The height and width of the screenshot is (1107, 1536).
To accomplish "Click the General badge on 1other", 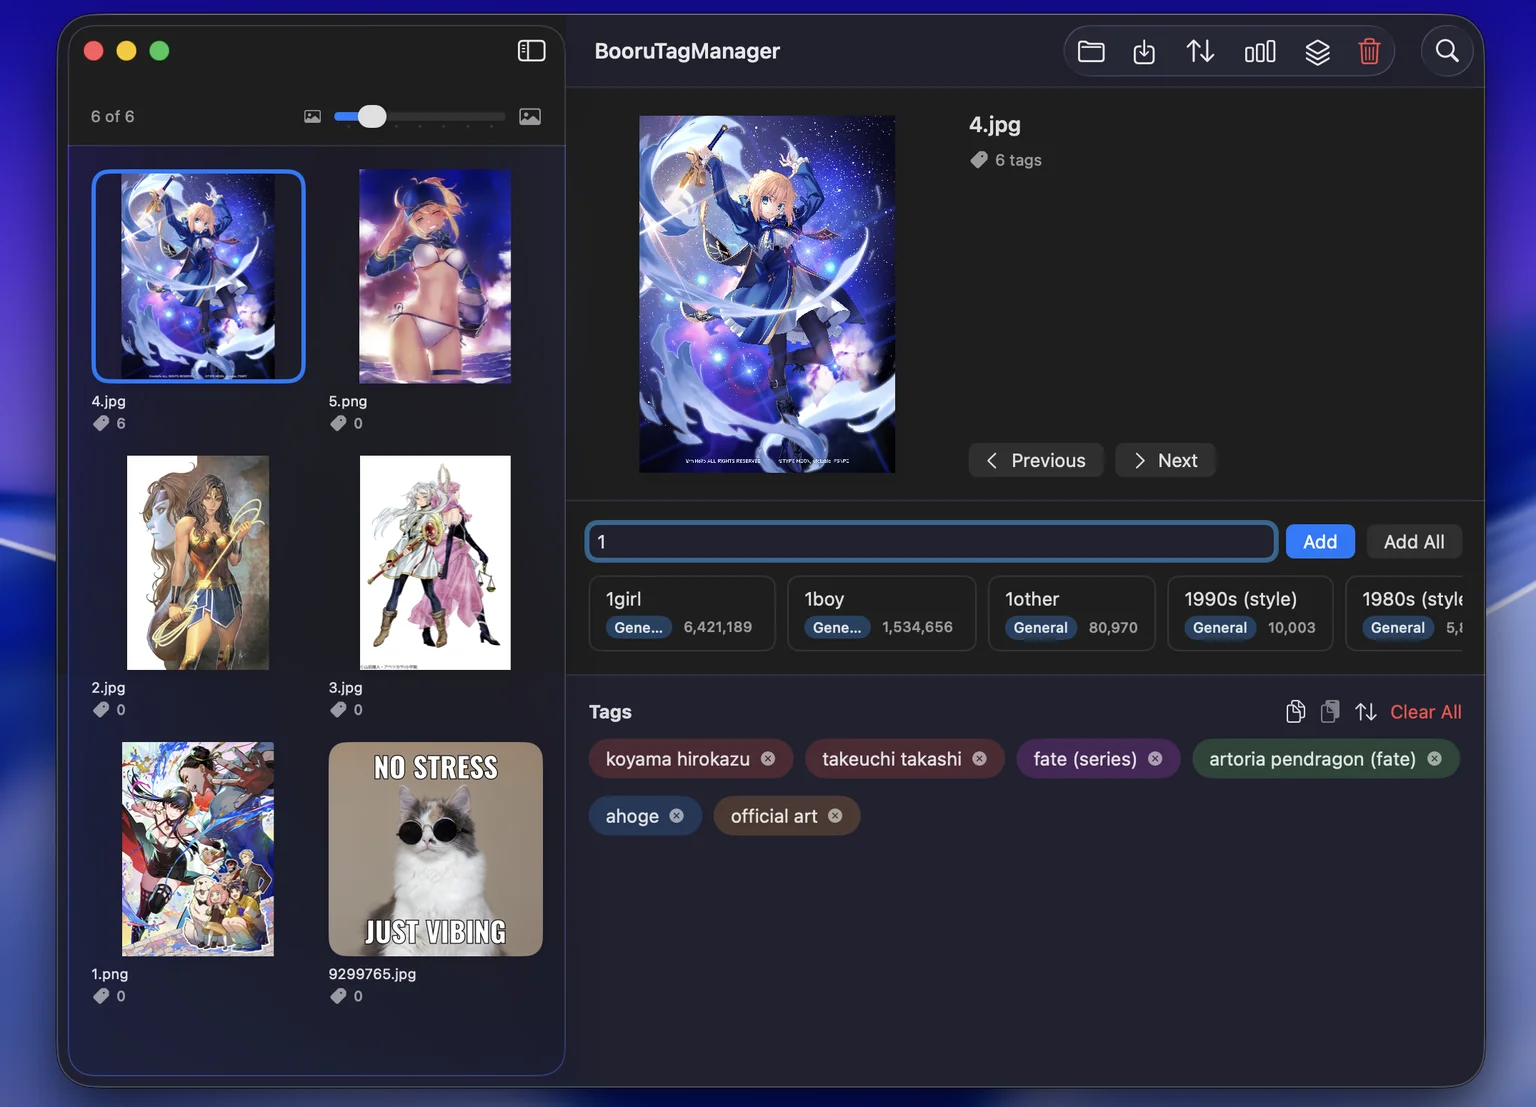I will coord(1041,628).
